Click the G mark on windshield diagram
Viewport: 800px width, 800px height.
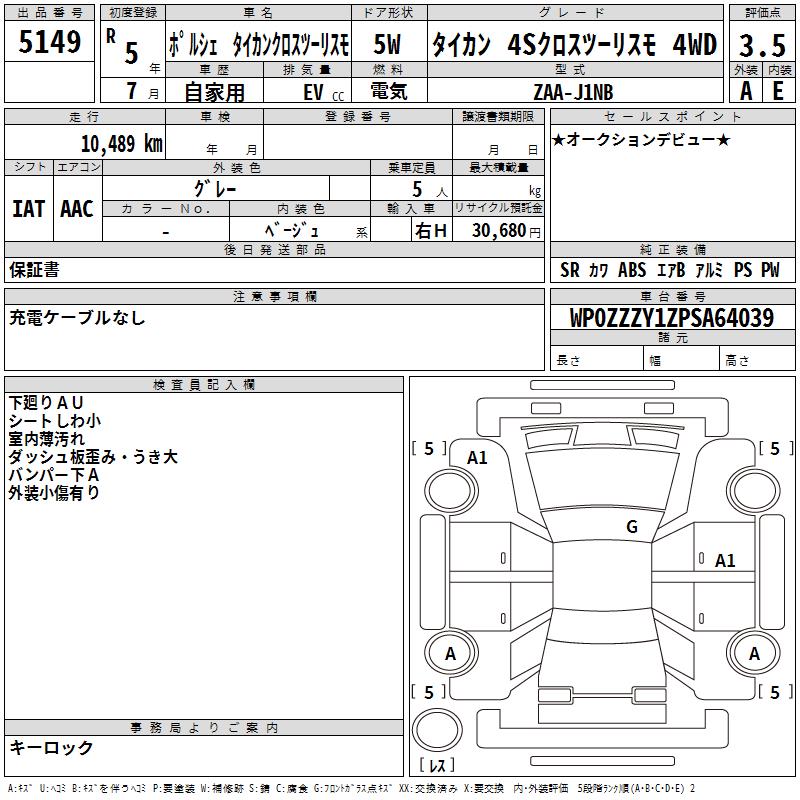[x=632, y=527]
